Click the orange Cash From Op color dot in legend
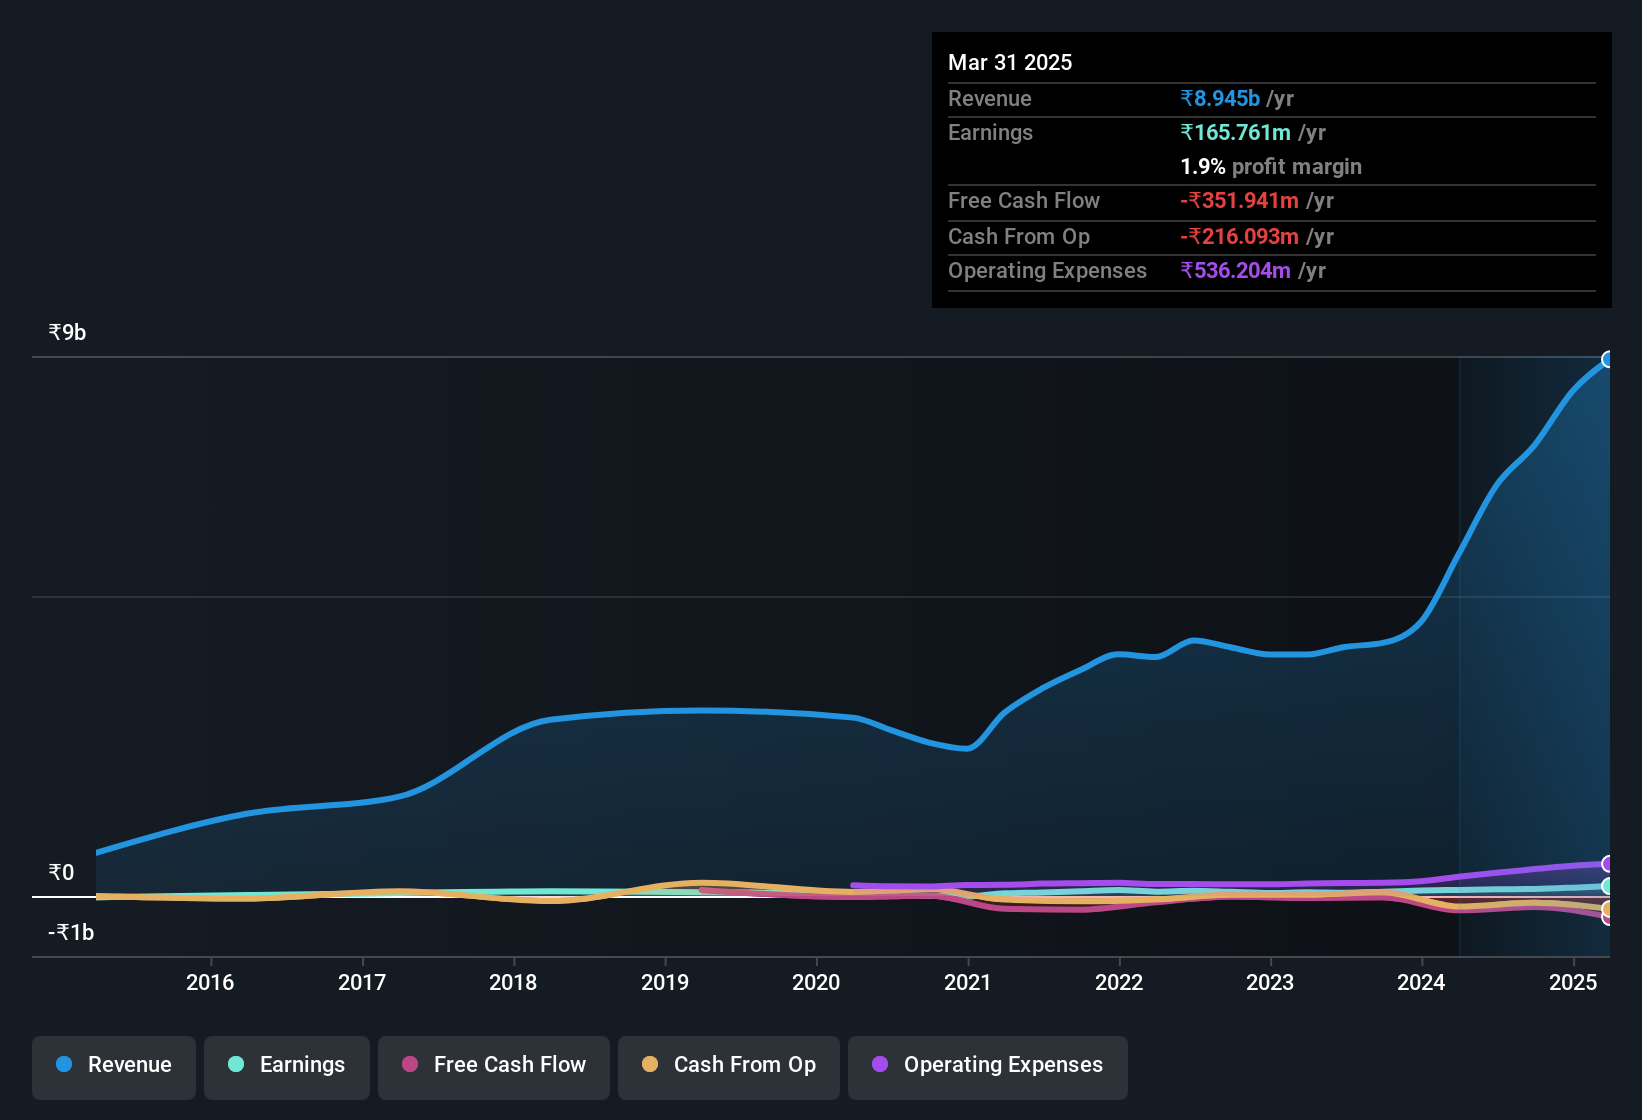1642x1120 pixels. (x=650, y=1064)
